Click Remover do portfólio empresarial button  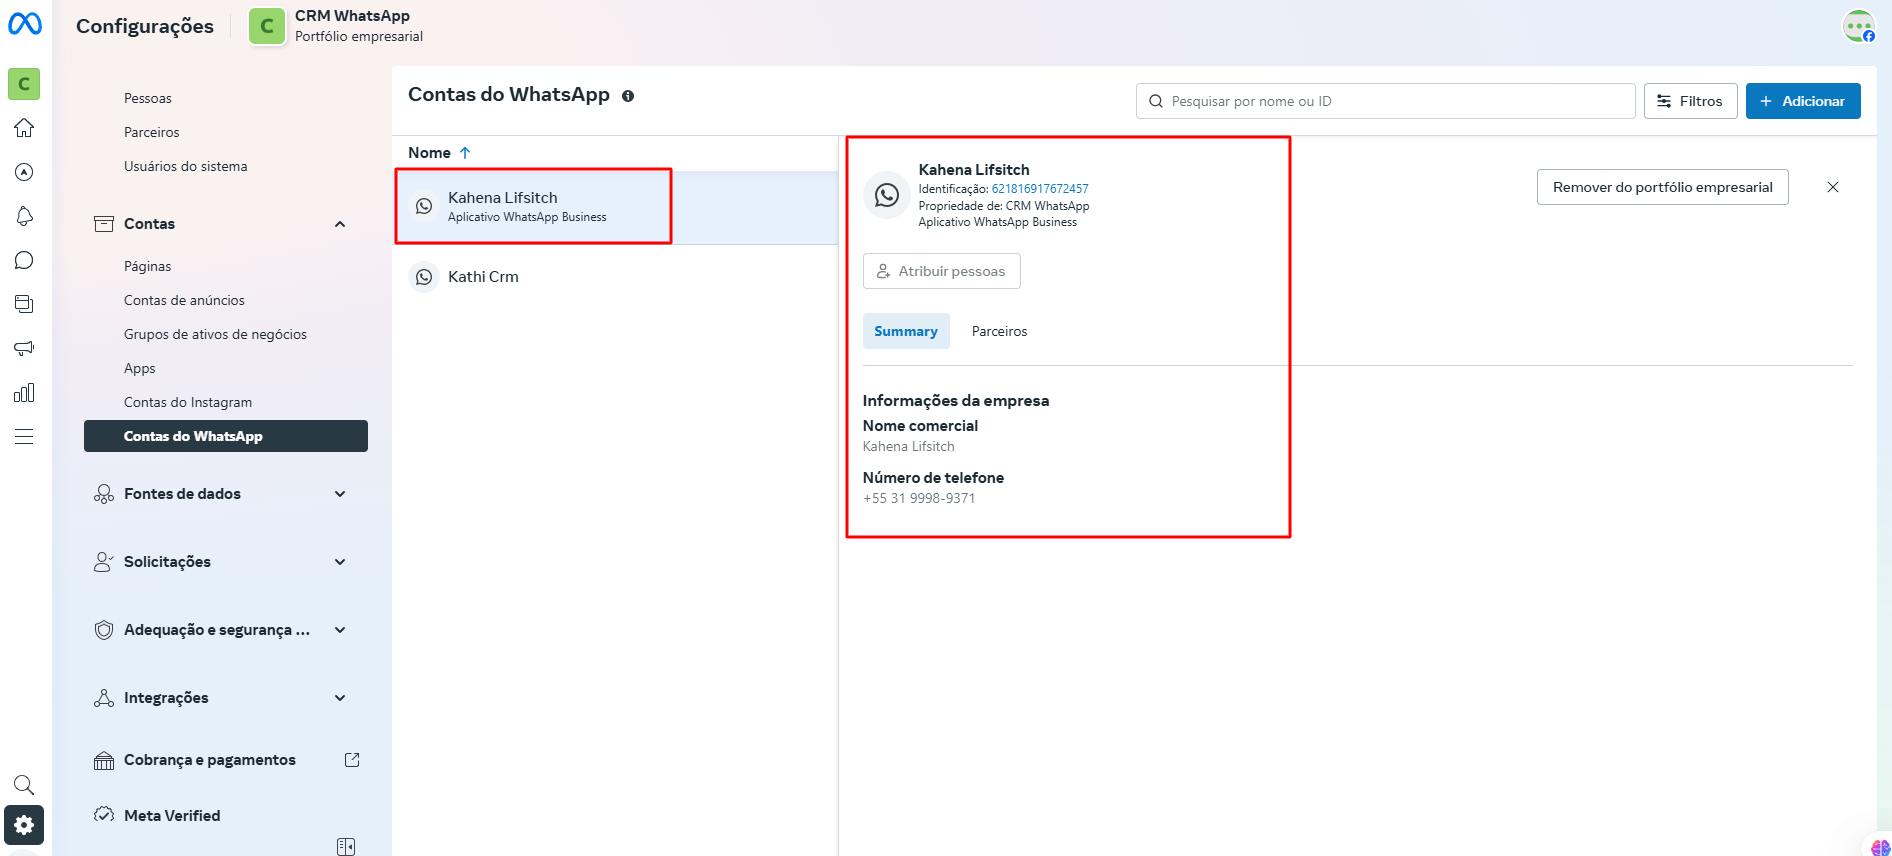1662,187
